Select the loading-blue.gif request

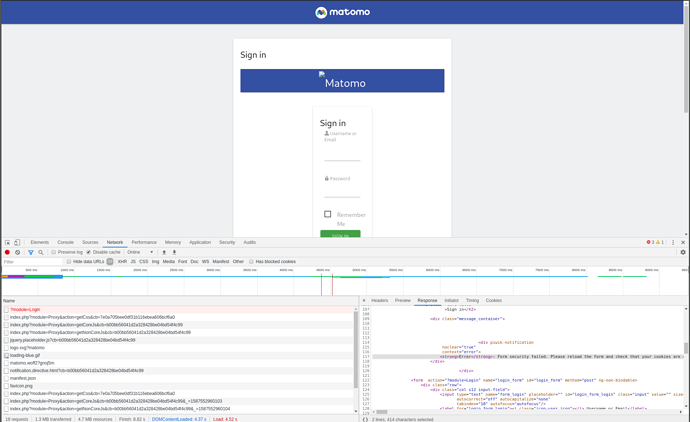point(178,356)
